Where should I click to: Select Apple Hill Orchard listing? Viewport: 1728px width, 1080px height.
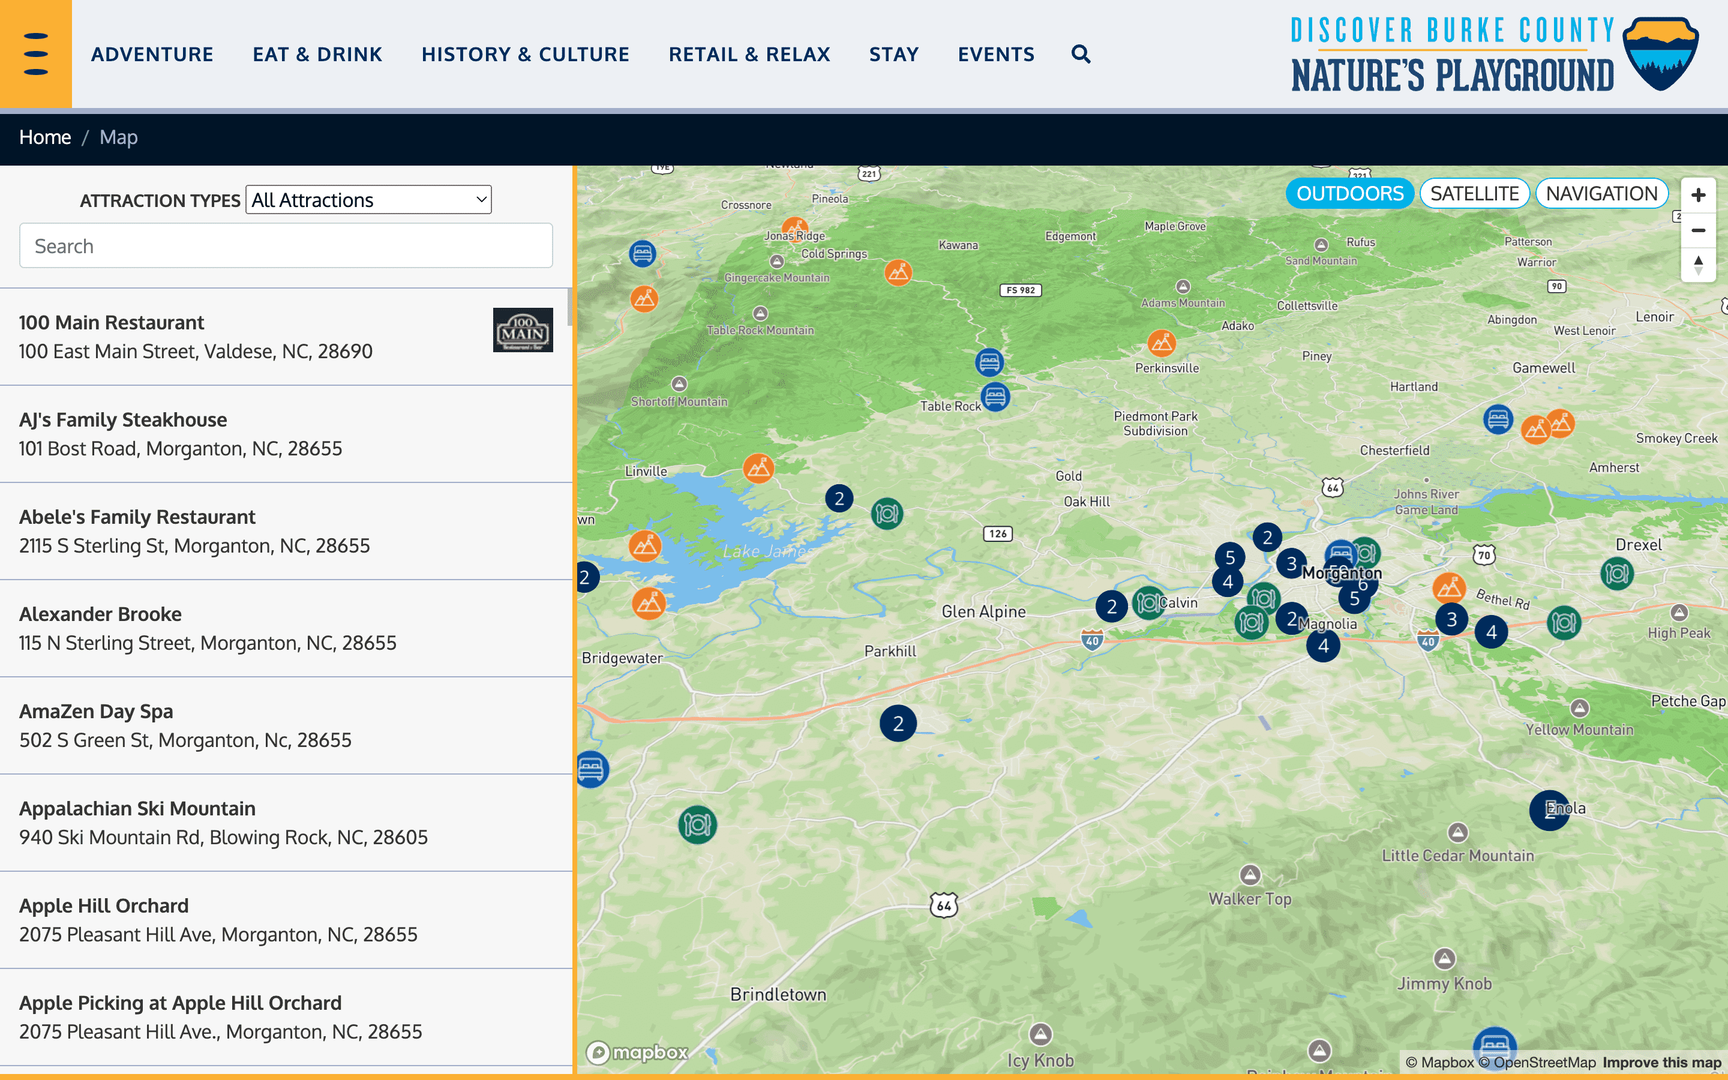[x=286, y=919]
